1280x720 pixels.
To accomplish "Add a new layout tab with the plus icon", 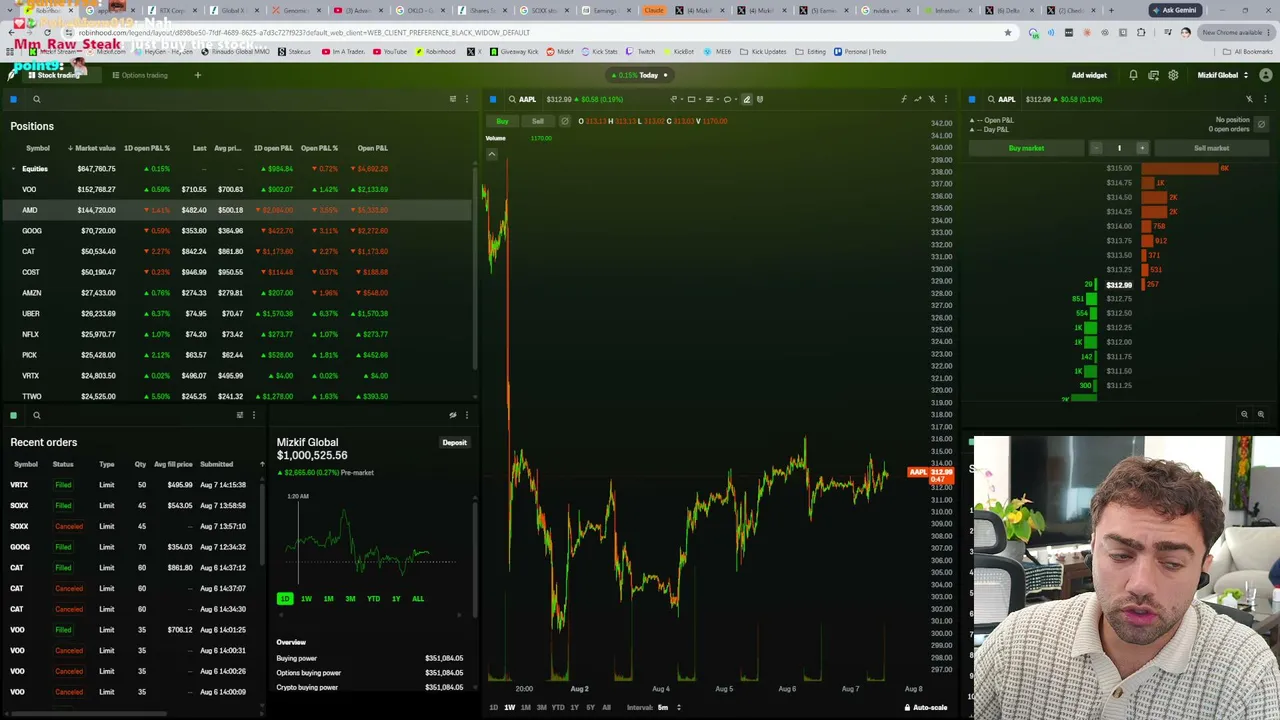I will click(197, 75).
